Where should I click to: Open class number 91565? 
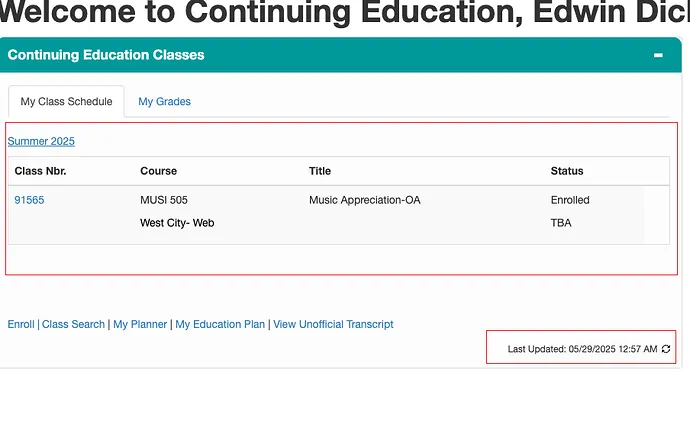pyautogui.click(x=29, y=200)
